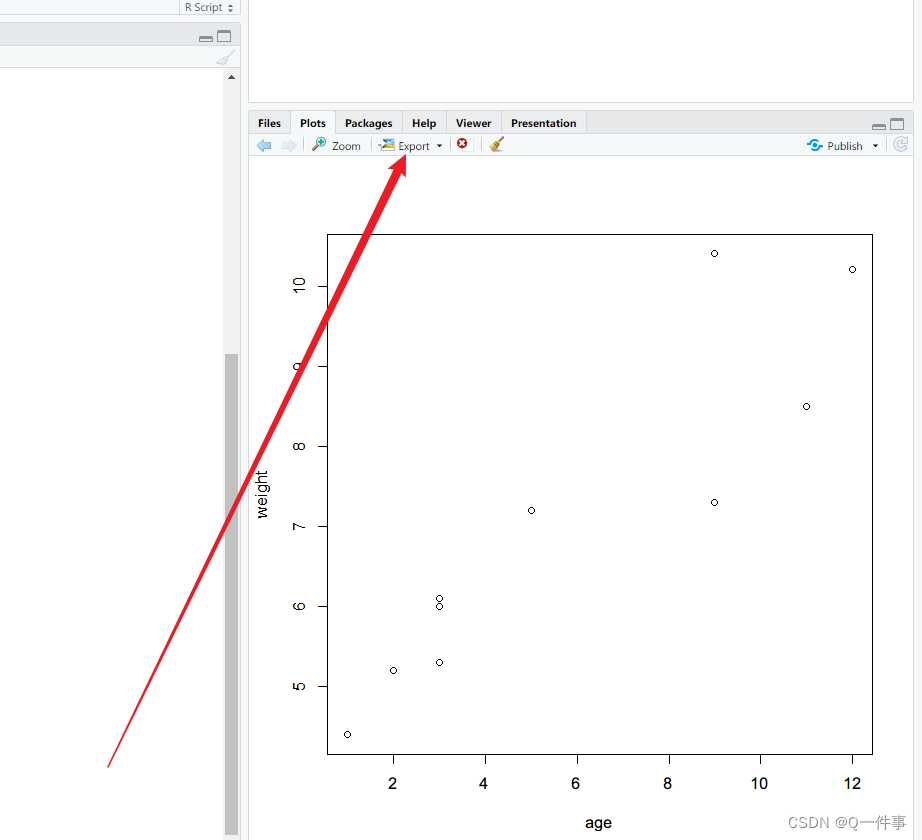922x840 pixels.
Task: Click the 'weight' y-axis label
Action: 262,494
